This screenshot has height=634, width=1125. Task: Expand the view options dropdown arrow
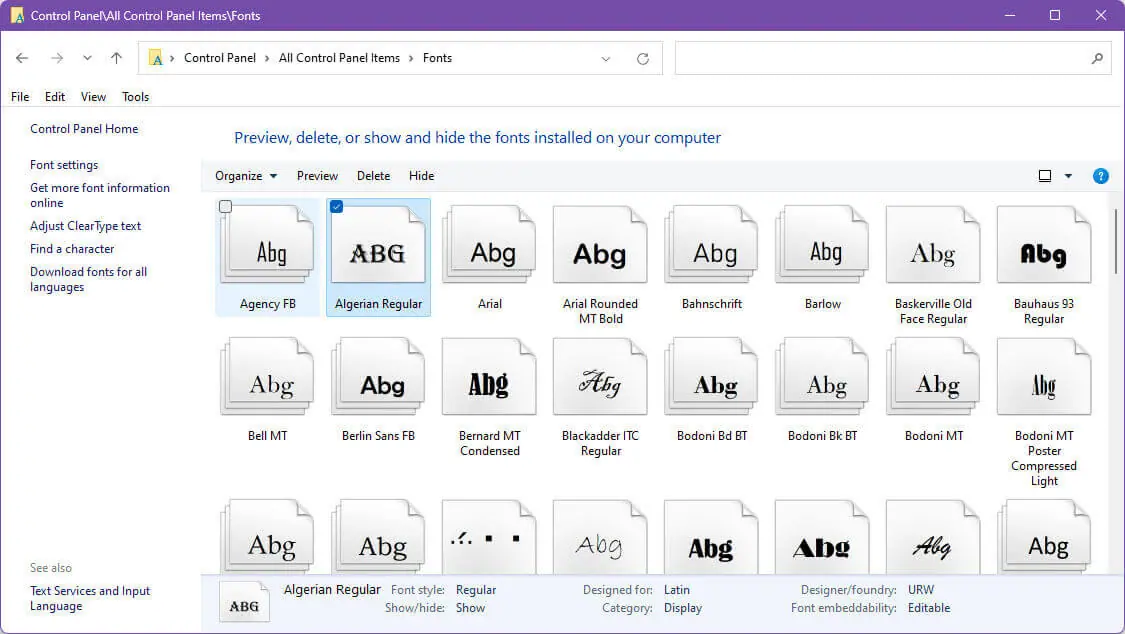point(1068,176)
